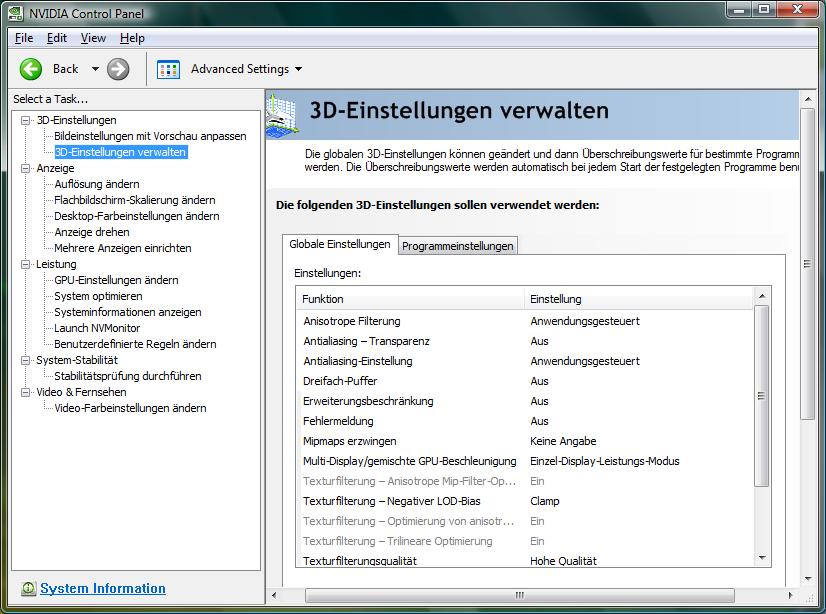Click the main pane vertical scrollbar thumb
The width and height of the screenshot is (826, 614).
(x=808, y=264)
